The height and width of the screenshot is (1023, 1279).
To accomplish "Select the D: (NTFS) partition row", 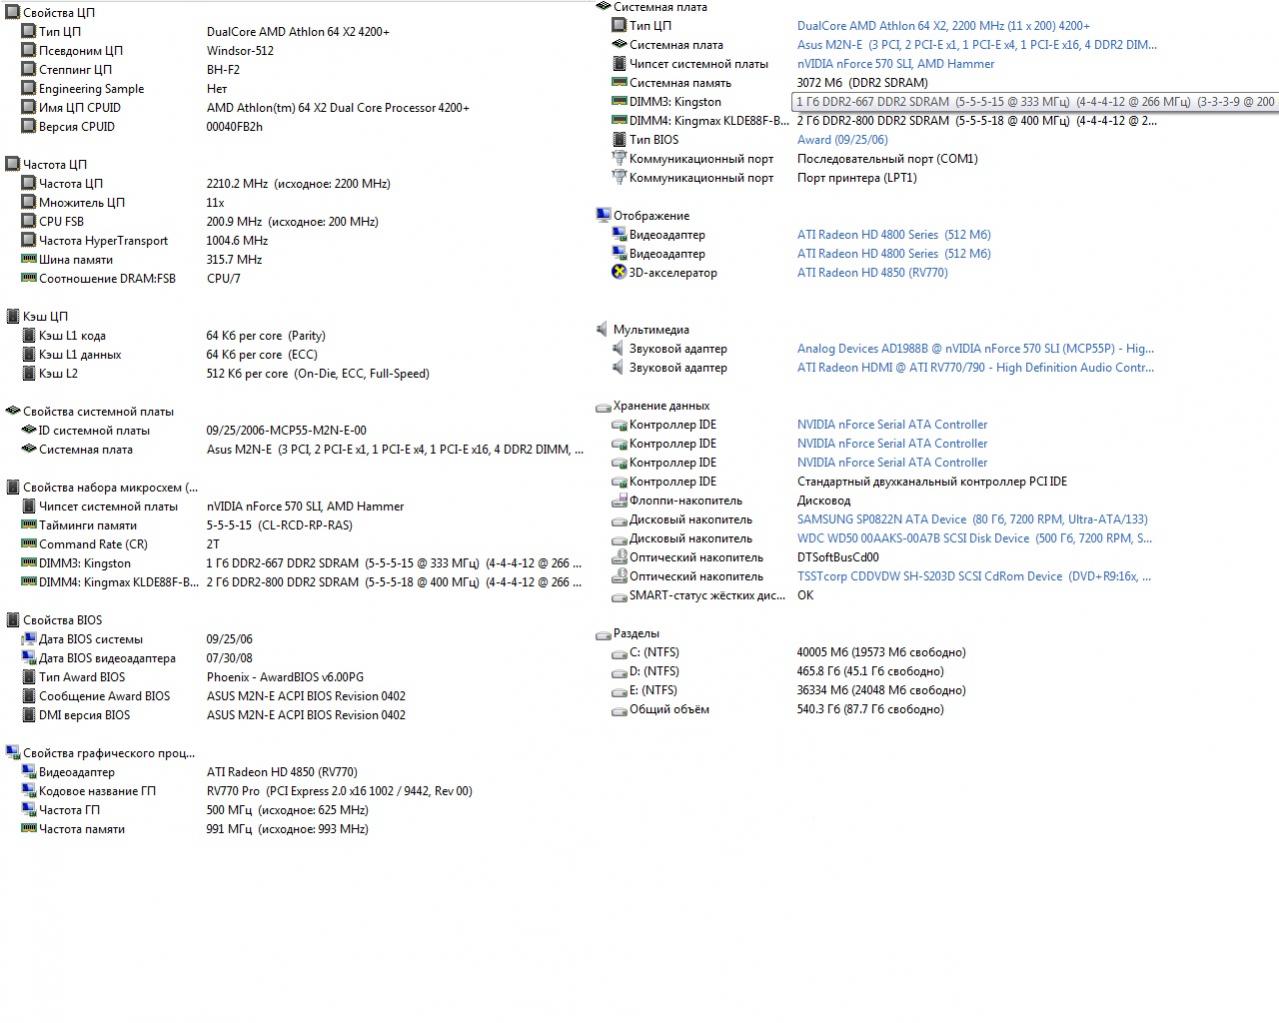I will pyautogui.click(x=654, y=671).
